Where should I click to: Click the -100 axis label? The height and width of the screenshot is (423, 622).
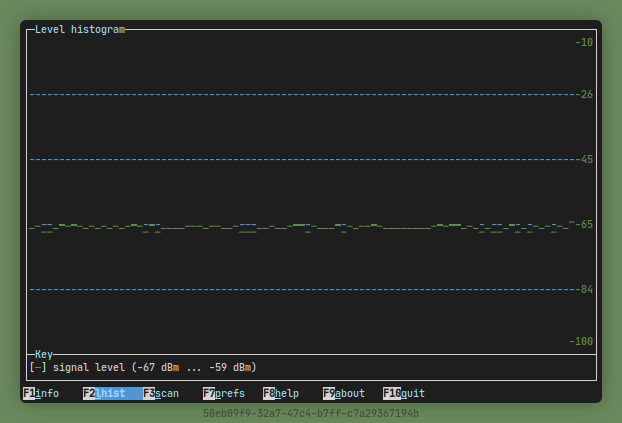(x=581, y=341)
